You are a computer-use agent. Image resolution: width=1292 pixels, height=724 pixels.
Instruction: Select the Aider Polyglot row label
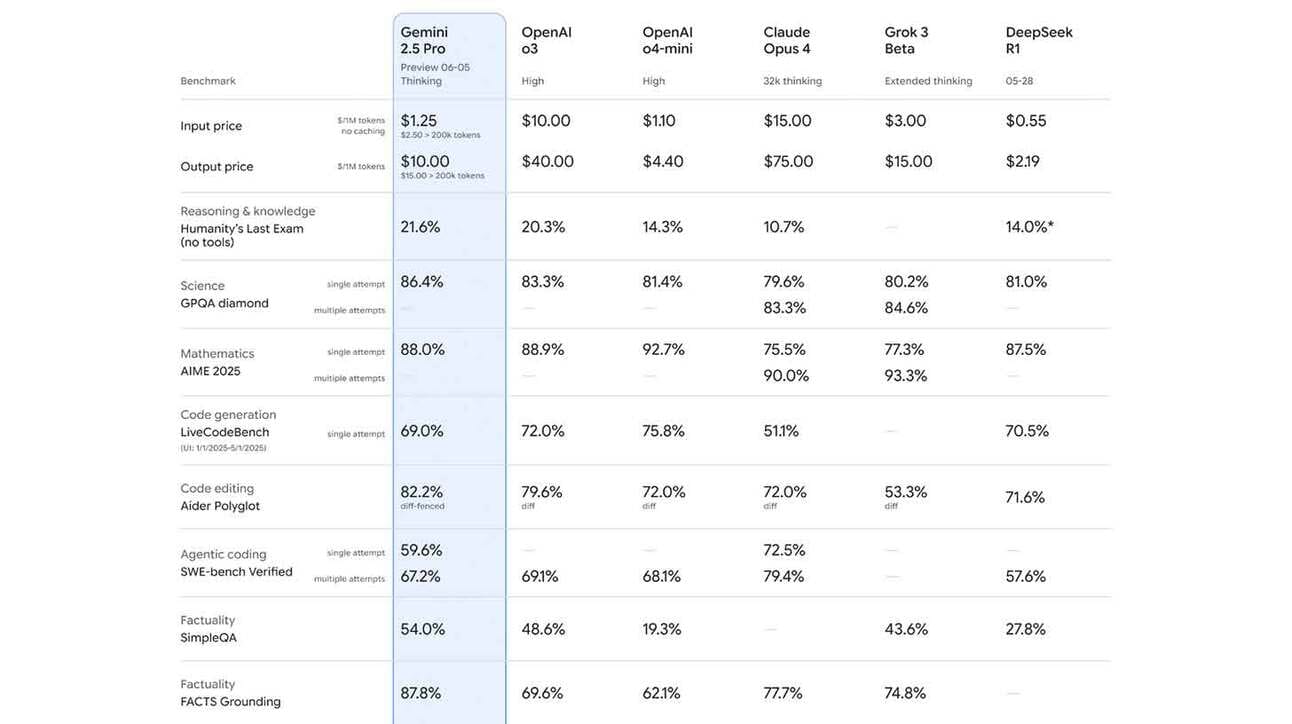coord(220,506)
